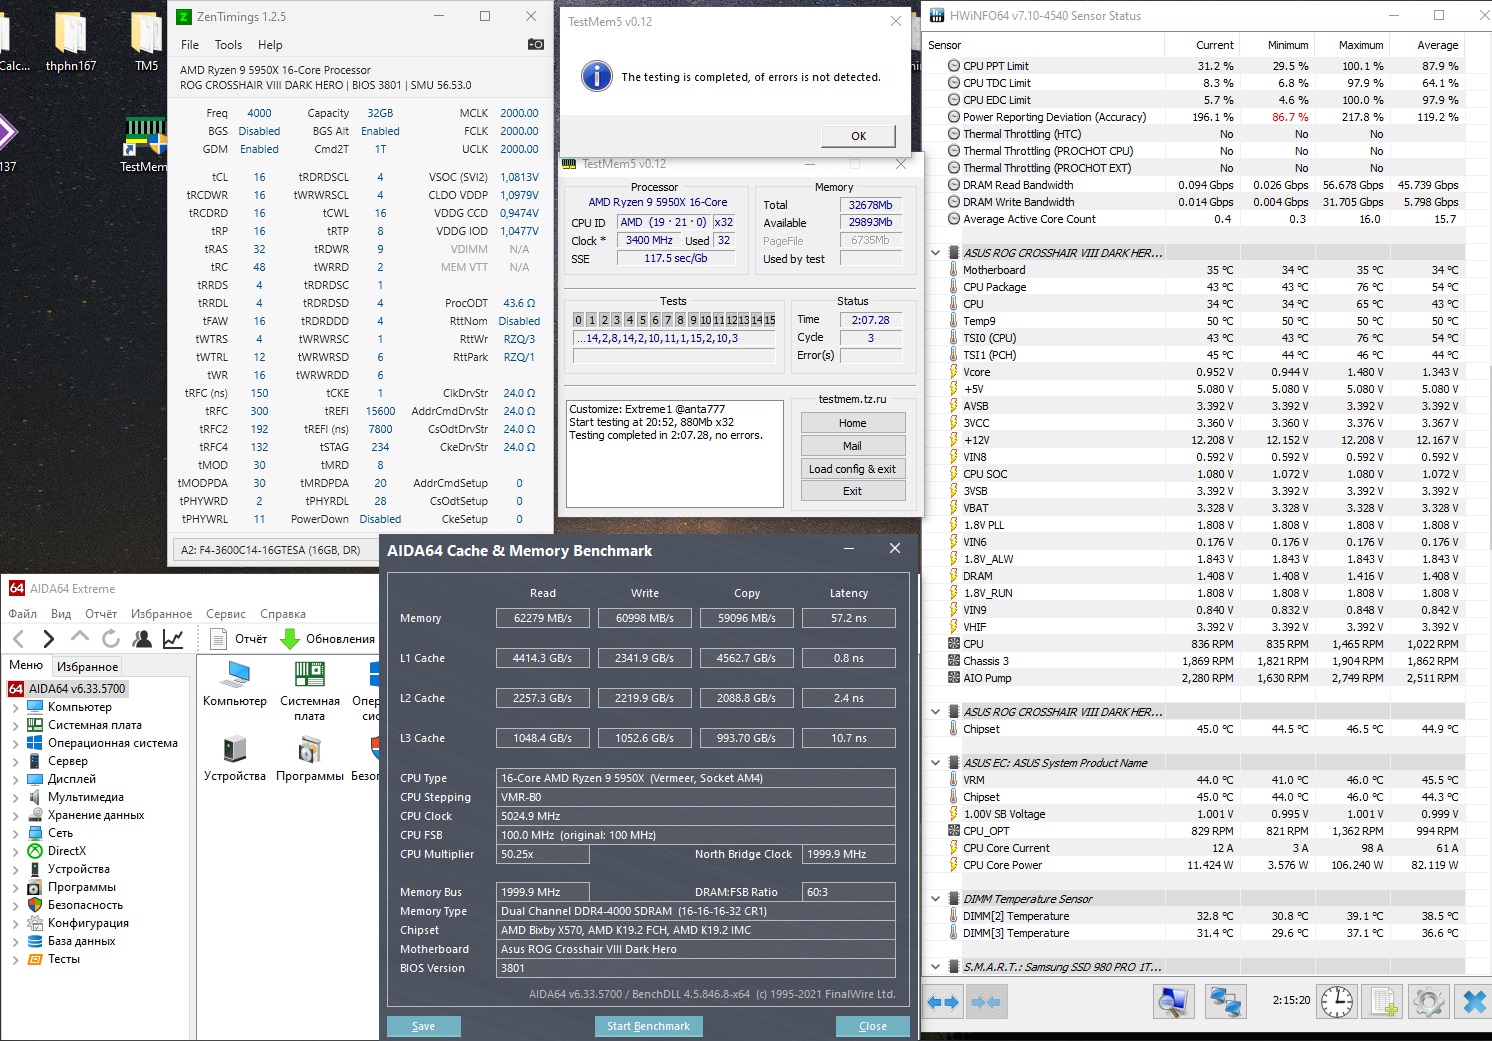Collapse first ASUS ROG CROSSHAIR VIII sensor group
Viewport: 1492px width, 1041px height.
point(935,253)
